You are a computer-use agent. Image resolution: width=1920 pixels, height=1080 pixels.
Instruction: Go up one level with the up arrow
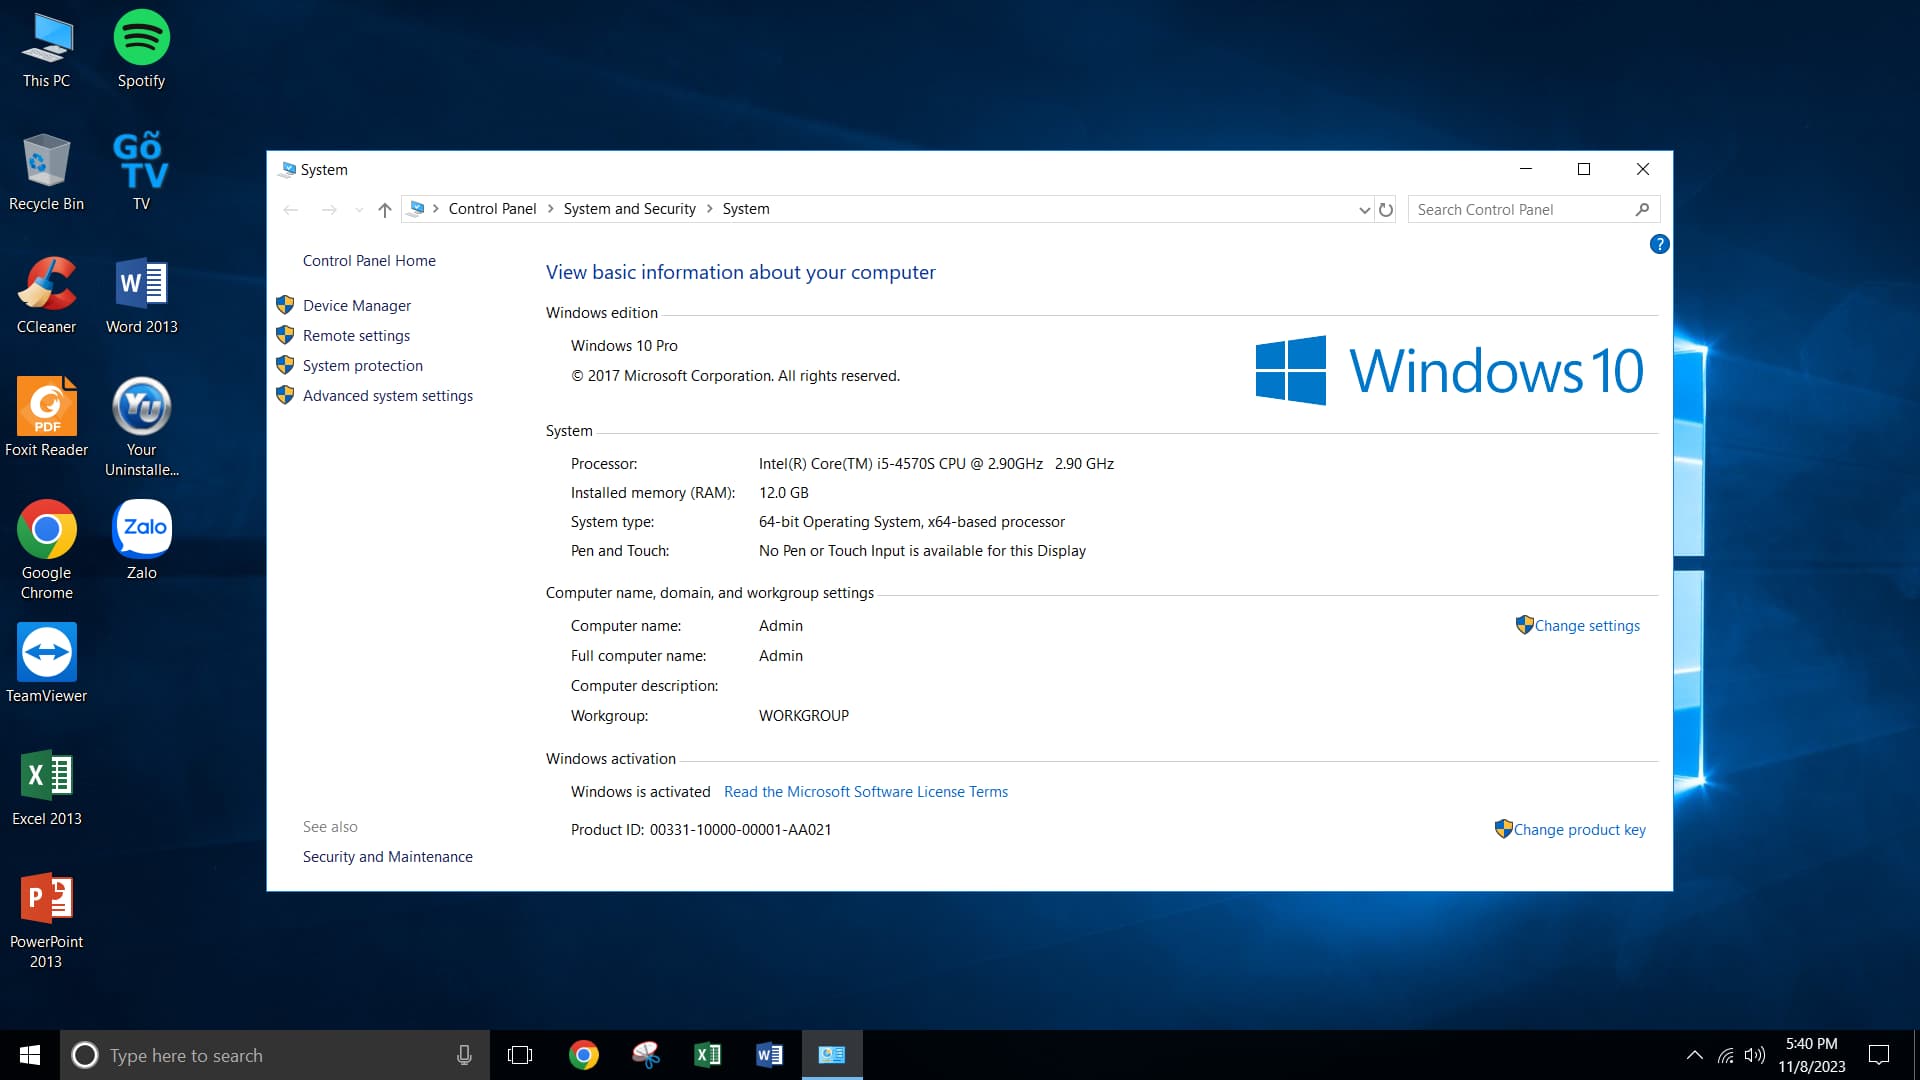coord(385,210)
